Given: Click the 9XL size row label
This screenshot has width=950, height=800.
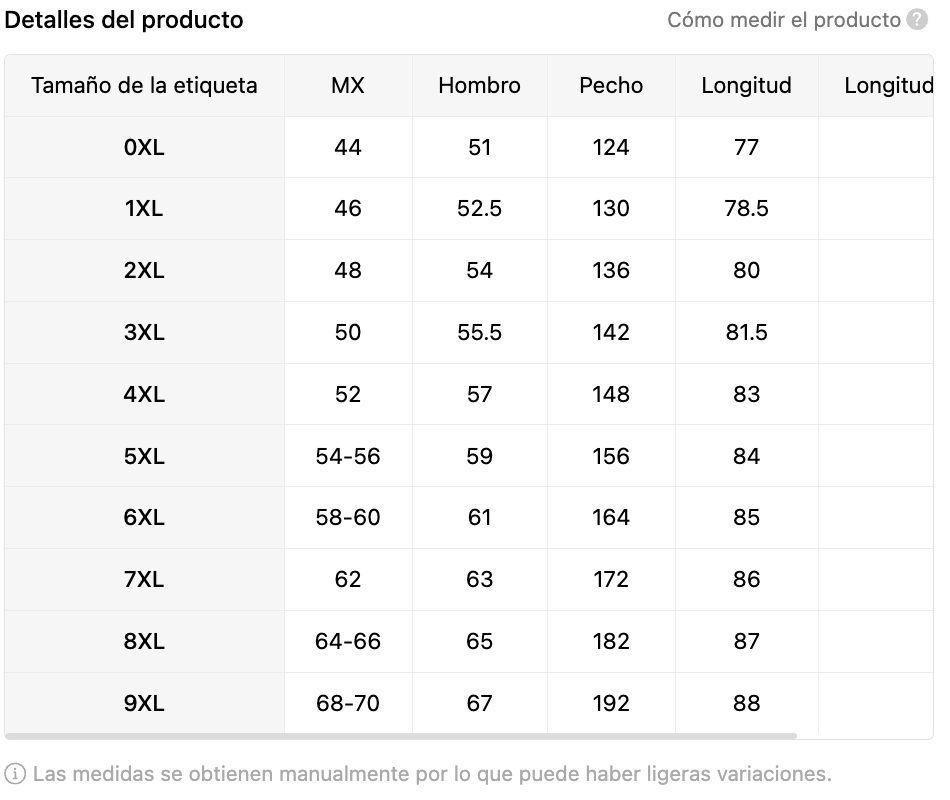Looking at the screenshot, I should point(144,704).
